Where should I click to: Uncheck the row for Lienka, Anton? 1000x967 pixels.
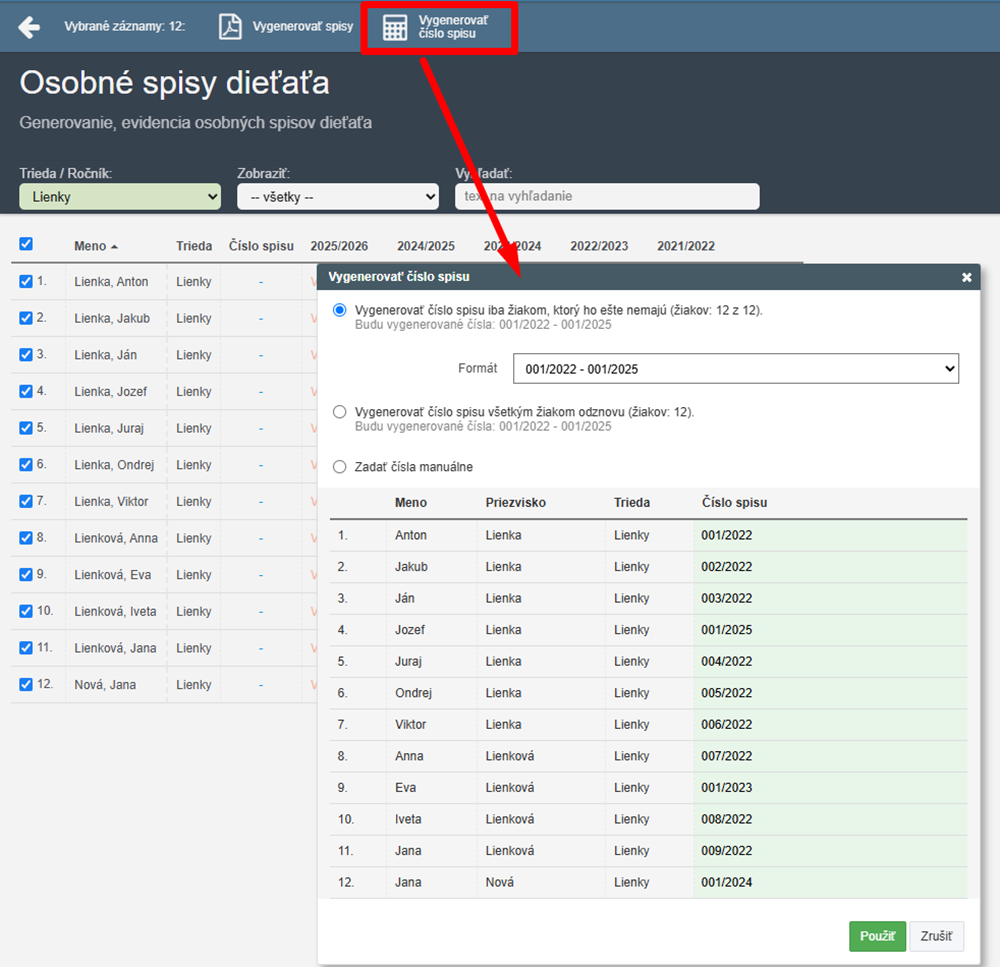point(26,281)
